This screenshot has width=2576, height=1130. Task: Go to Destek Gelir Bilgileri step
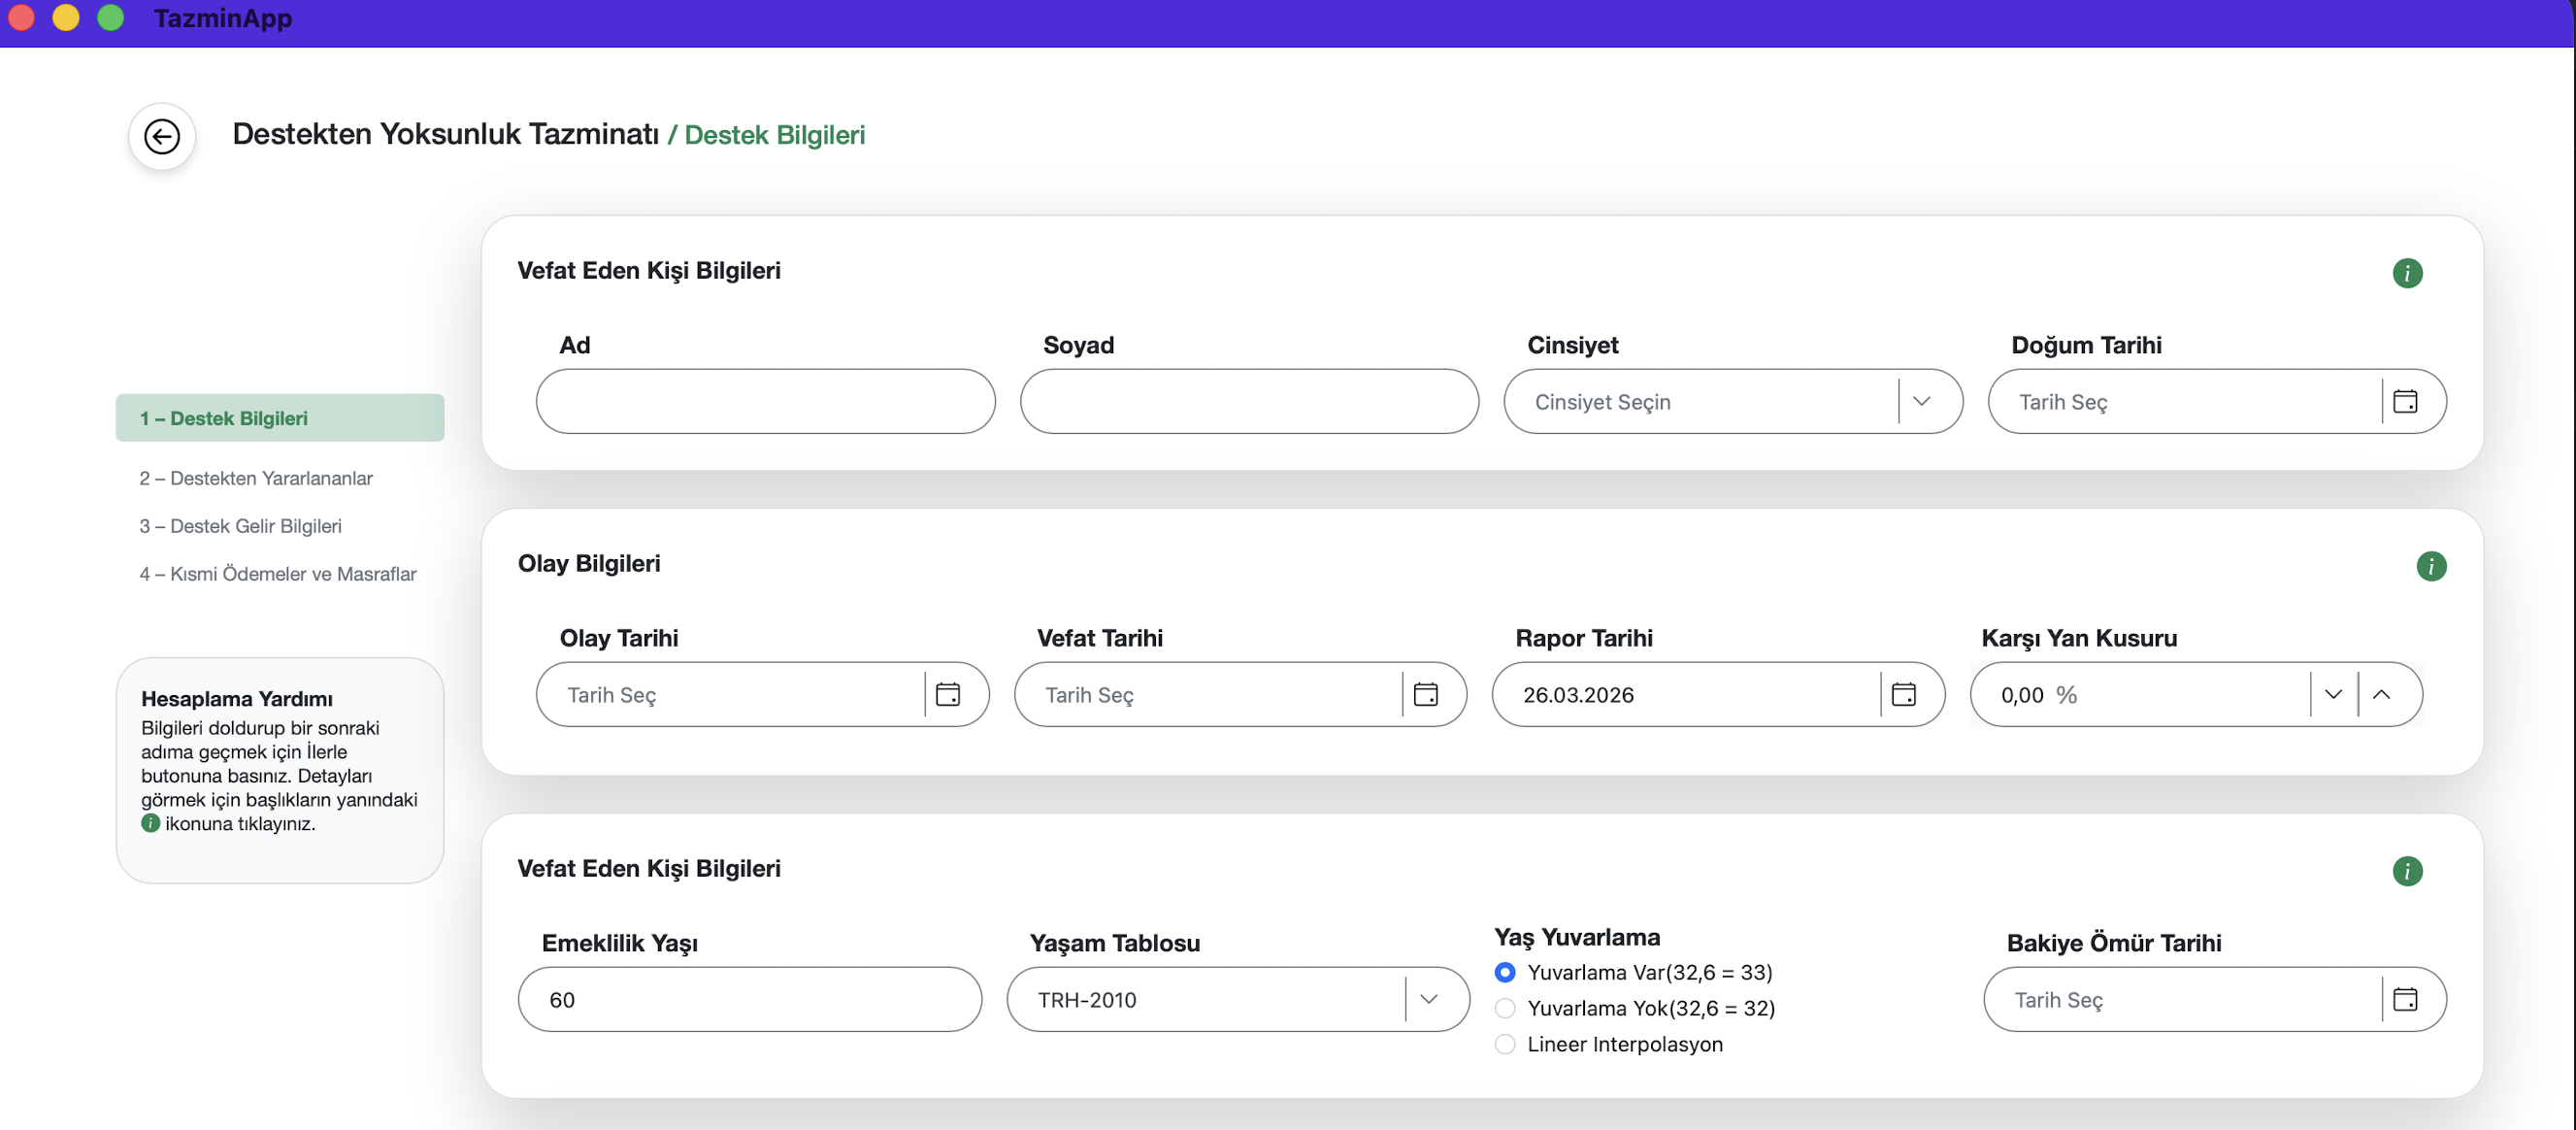(x=240, y=526)
